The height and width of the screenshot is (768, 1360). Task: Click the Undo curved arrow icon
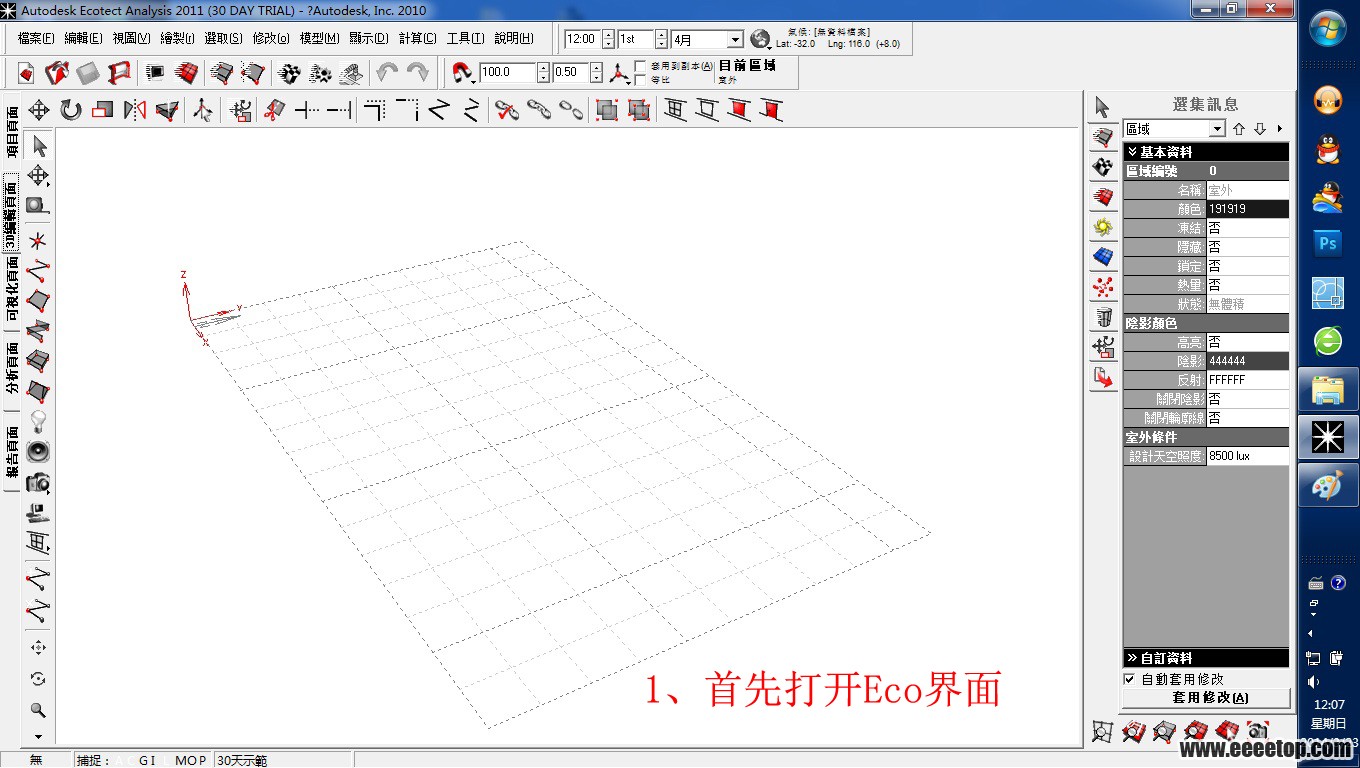pyautogui.click(x=386, y=72)
